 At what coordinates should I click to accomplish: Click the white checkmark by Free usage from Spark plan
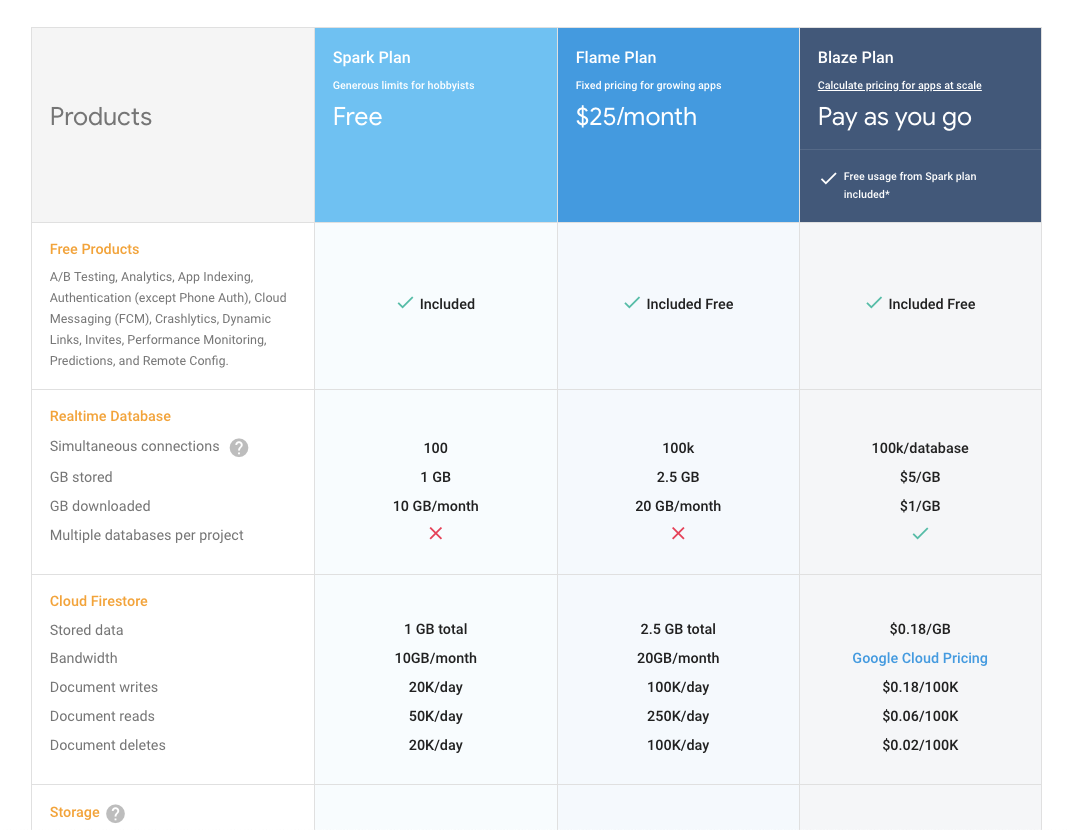pos(828,178)
